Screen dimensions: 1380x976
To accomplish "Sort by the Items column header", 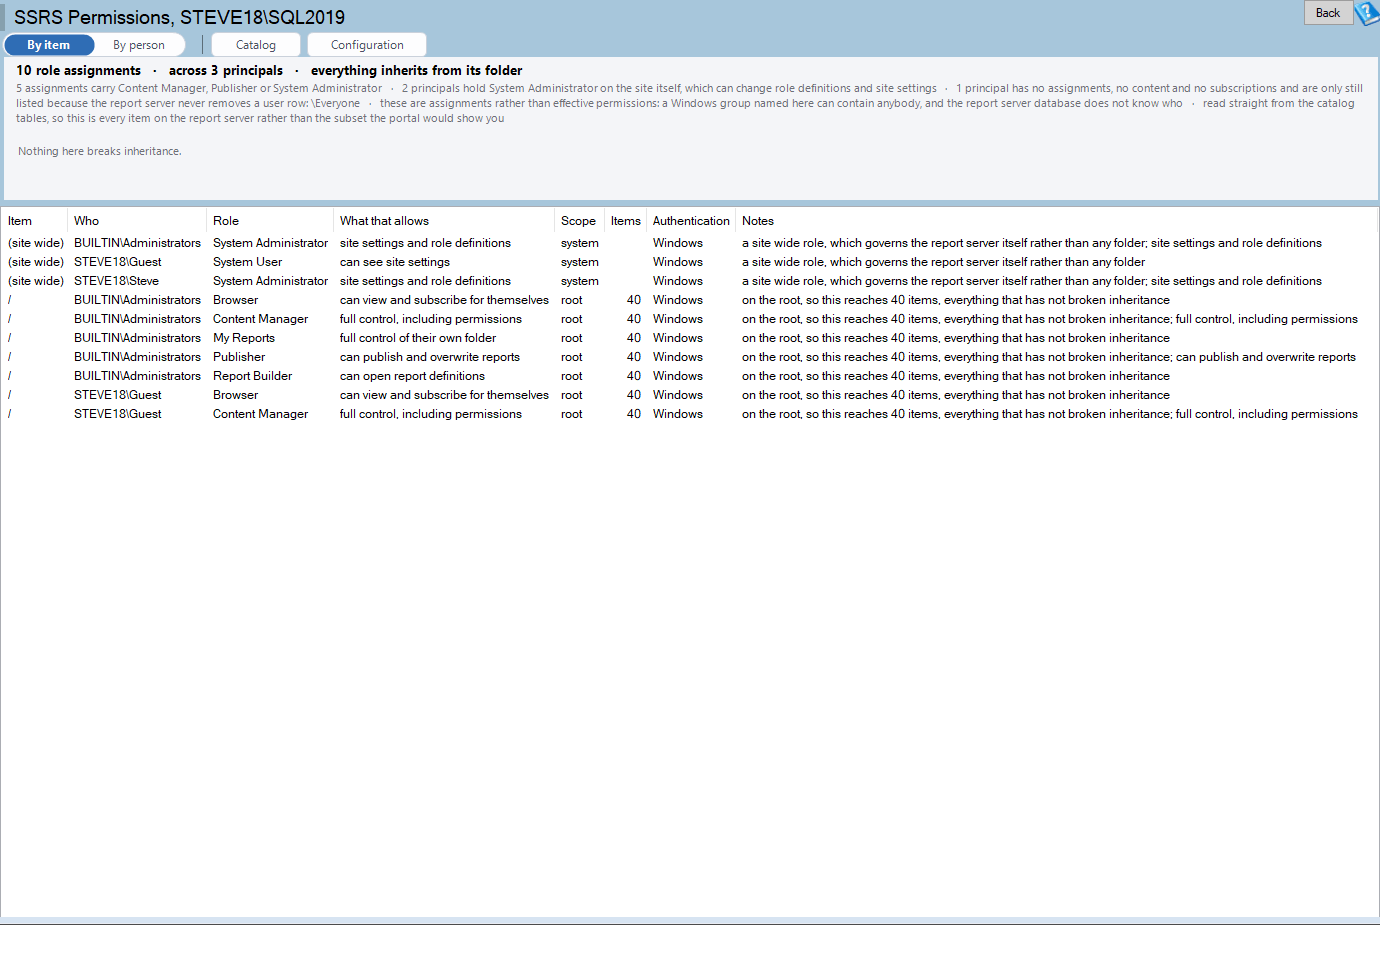I will [x=626, y=221].
